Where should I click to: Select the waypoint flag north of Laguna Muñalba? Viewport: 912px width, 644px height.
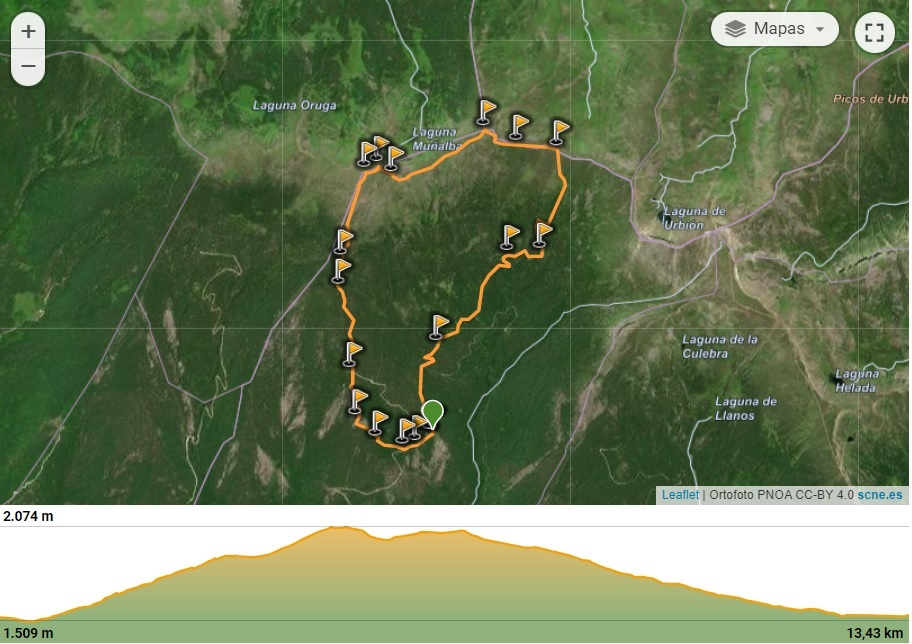486,112
